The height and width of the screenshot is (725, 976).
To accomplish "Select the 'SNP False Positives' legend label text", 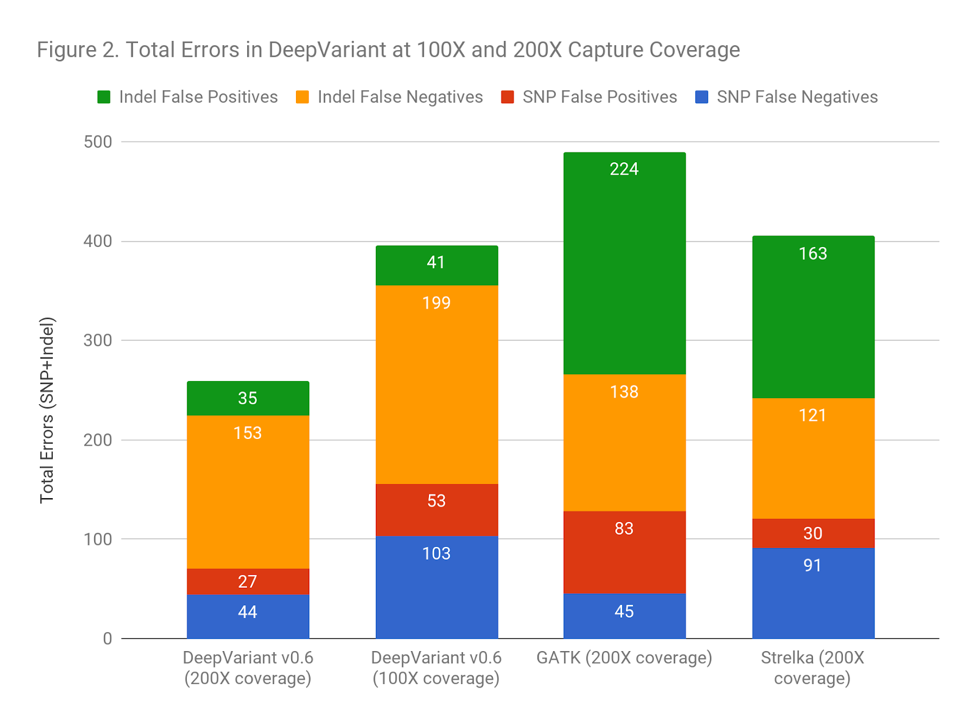I will coord(600,97).
